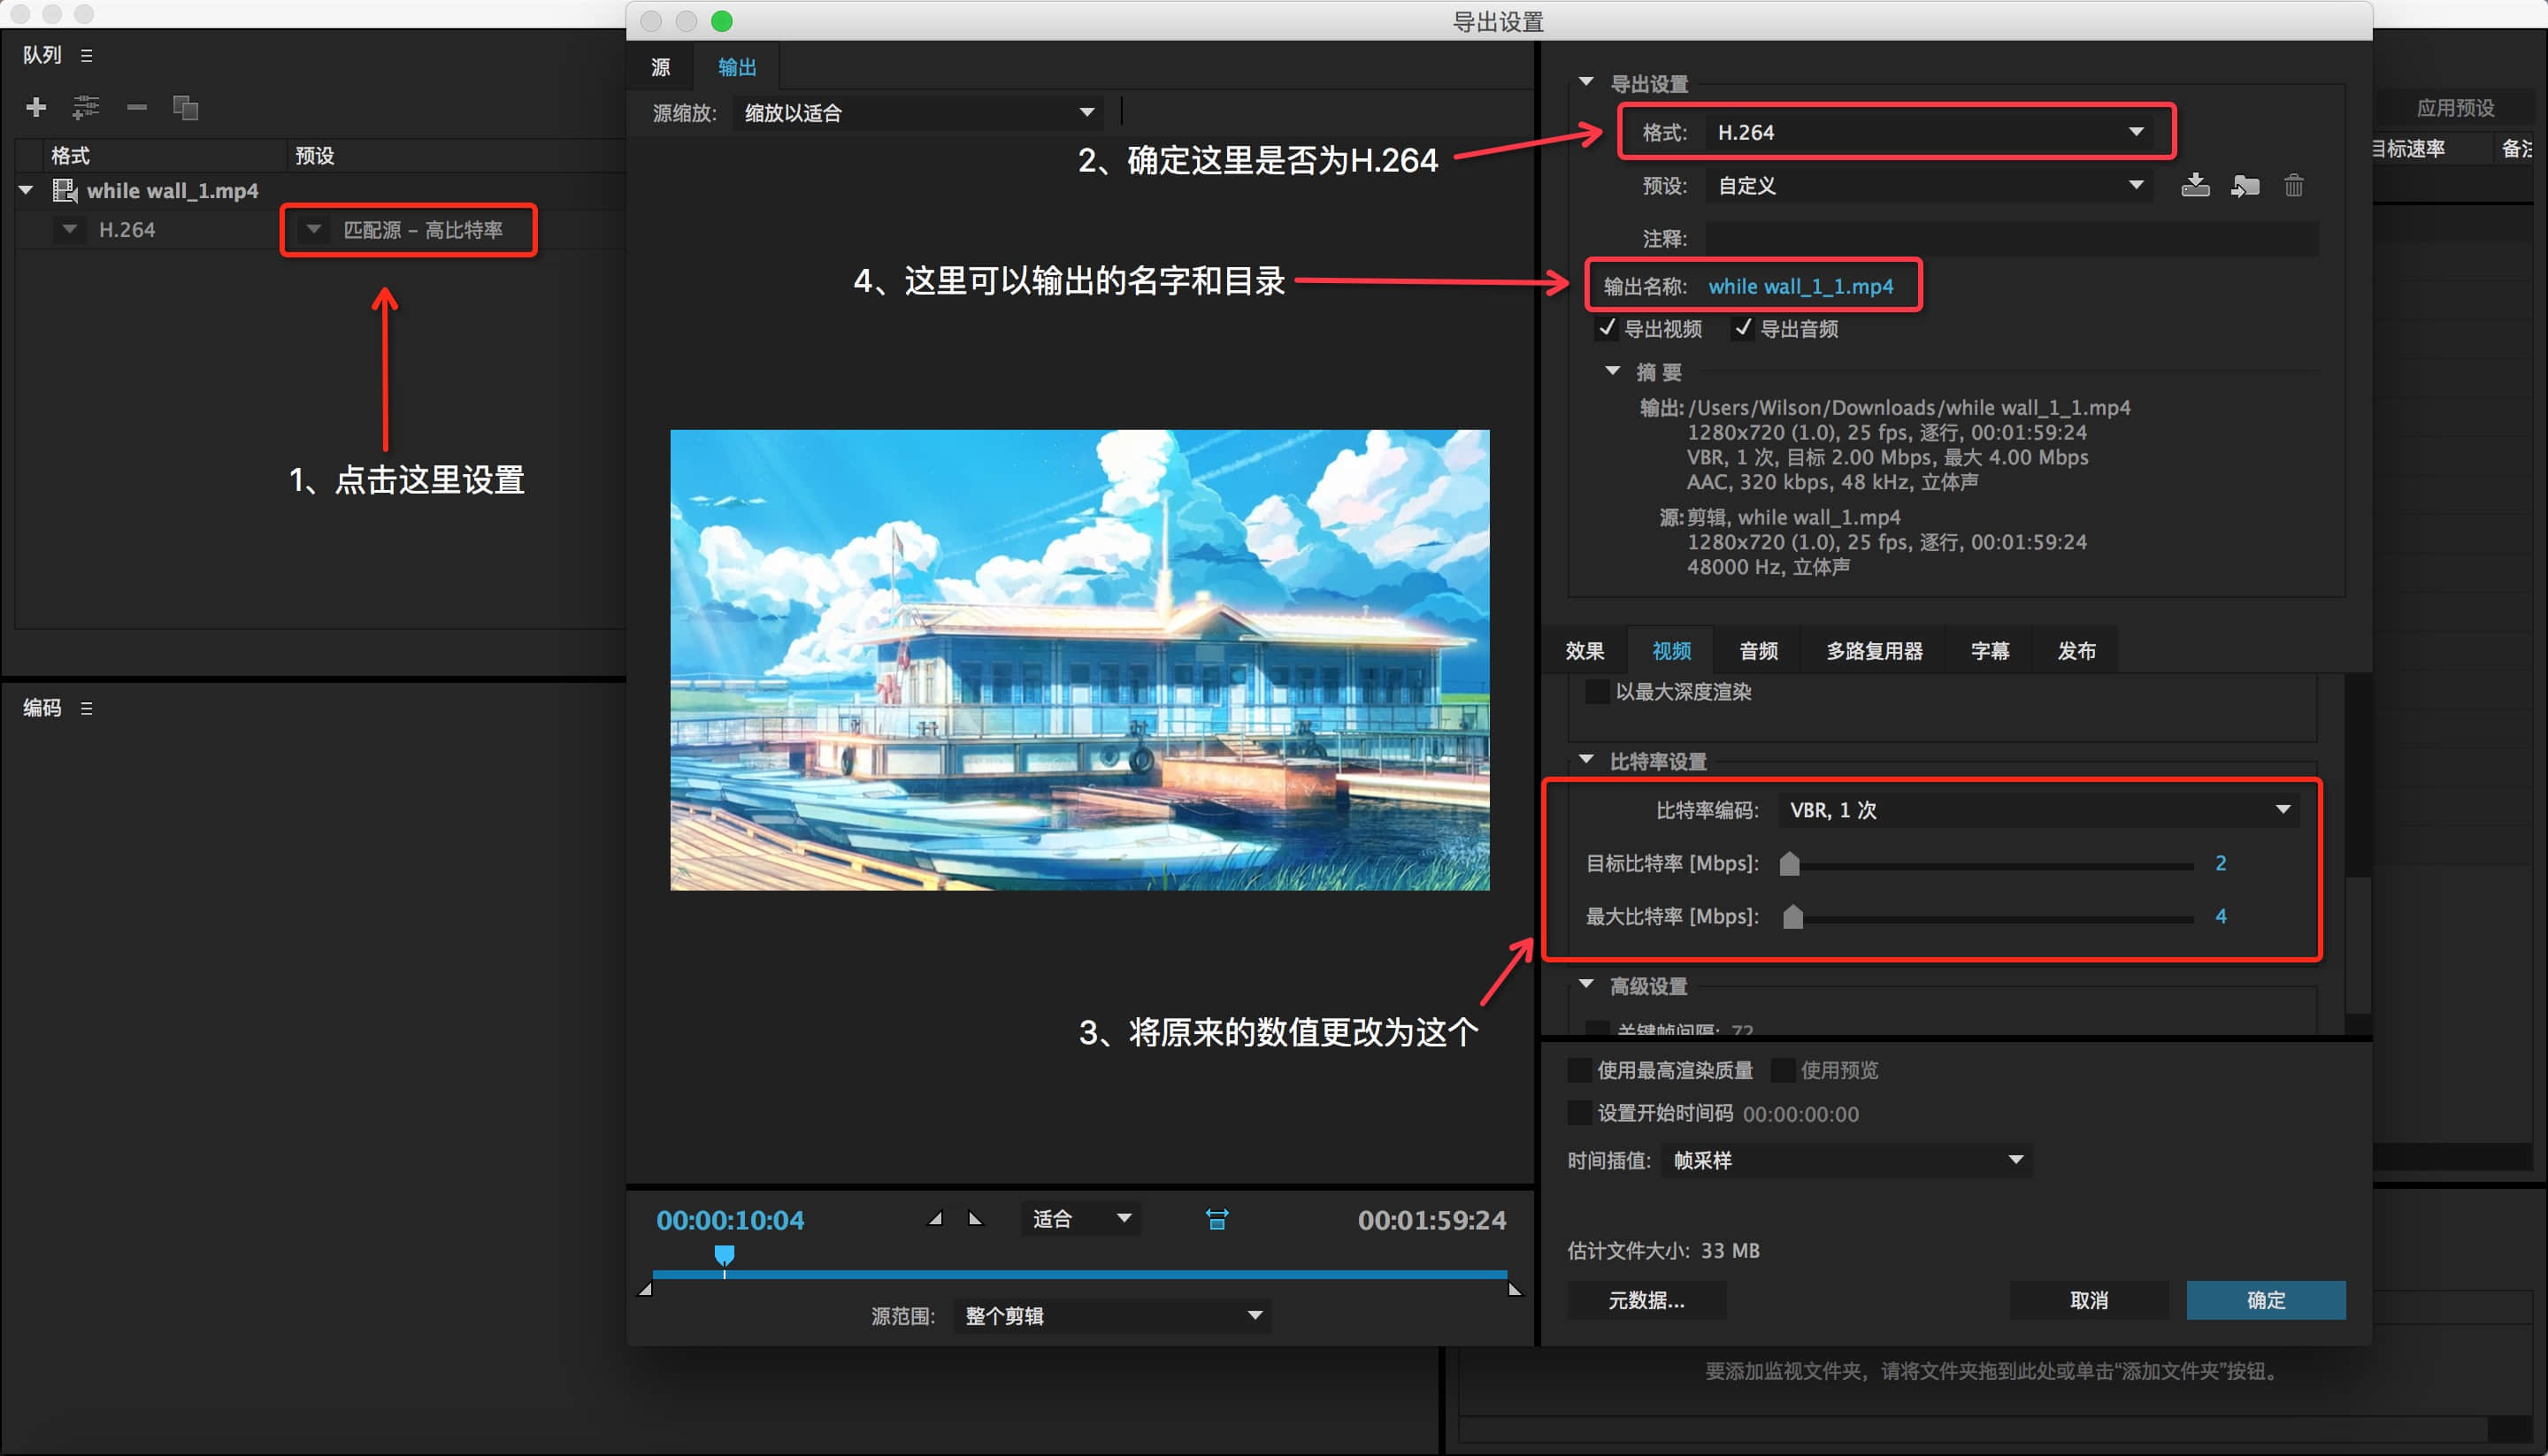The width and height of the screenshot is (2548, 1456).
Task: Collapse the 比特率设置 section
Action: pyautogui.click(x=1586, y=760)
